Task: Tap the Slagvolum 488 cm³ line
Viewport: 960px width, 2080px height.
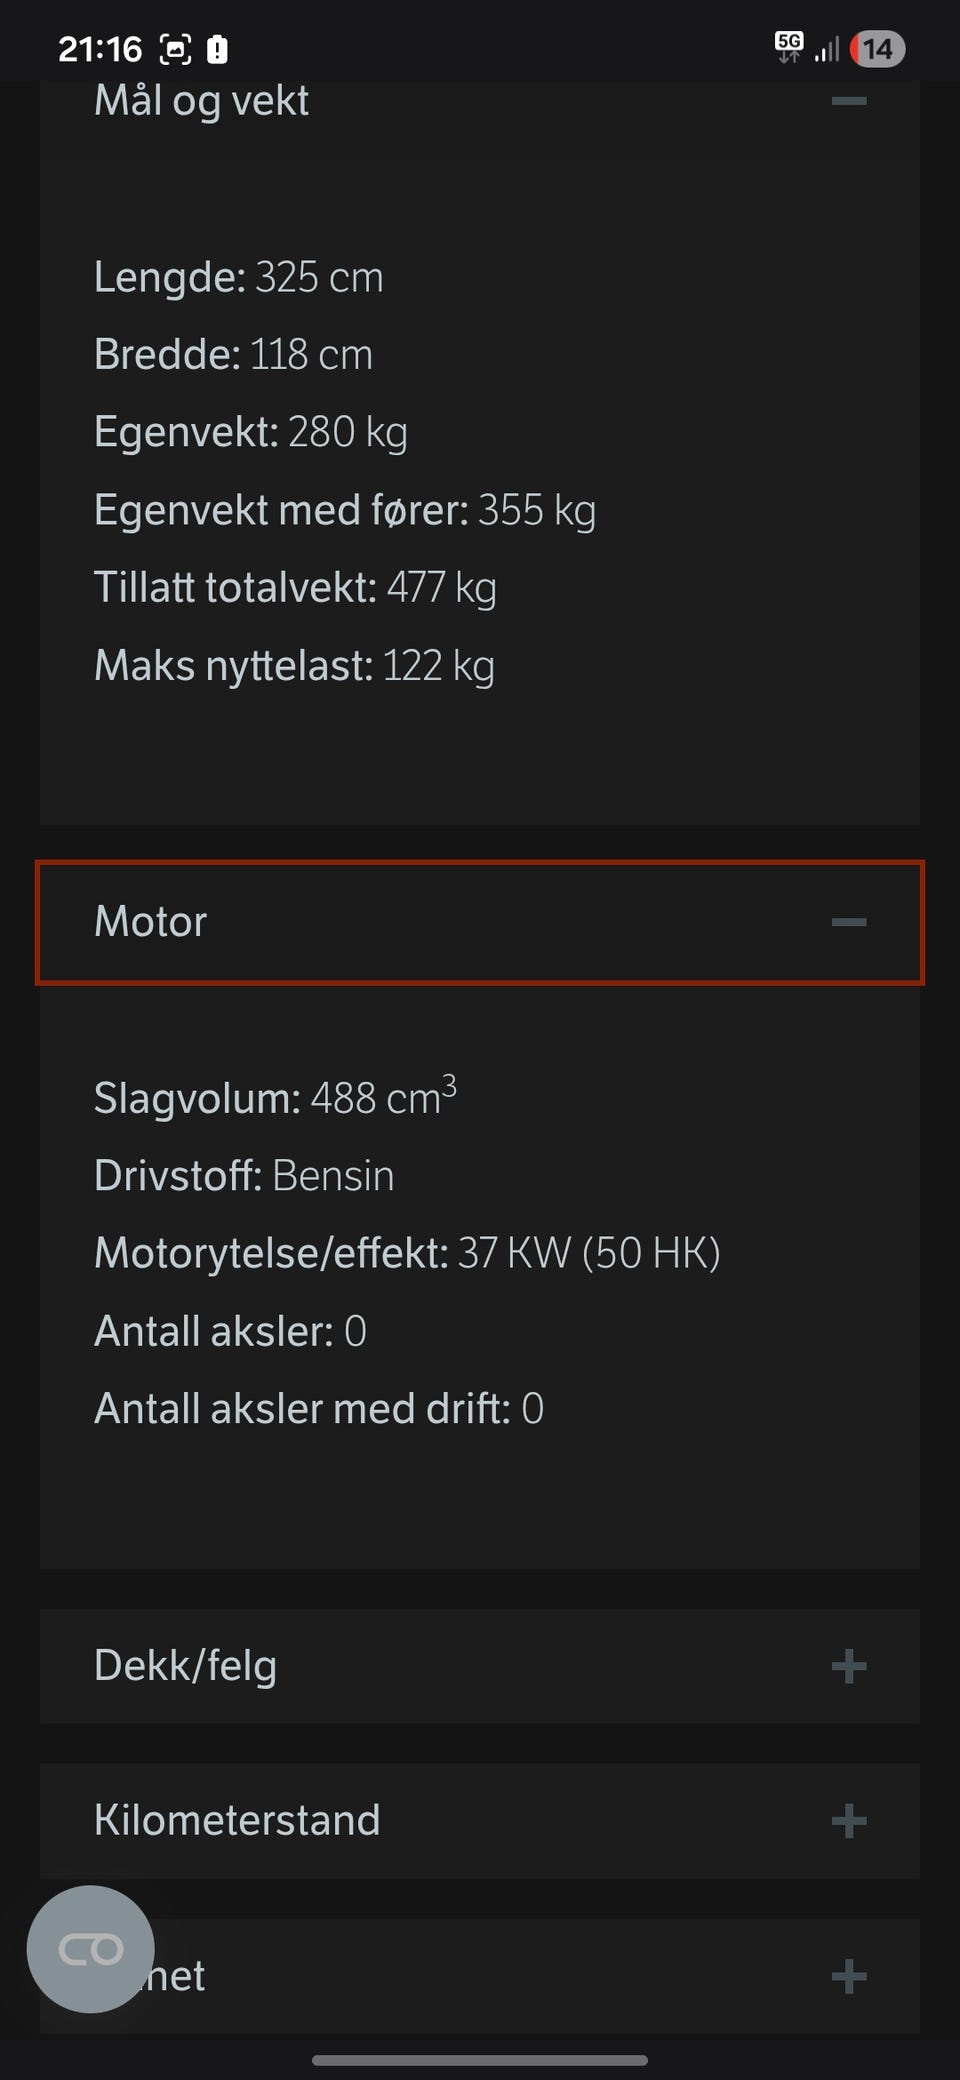Action: tap(275, 1098)
